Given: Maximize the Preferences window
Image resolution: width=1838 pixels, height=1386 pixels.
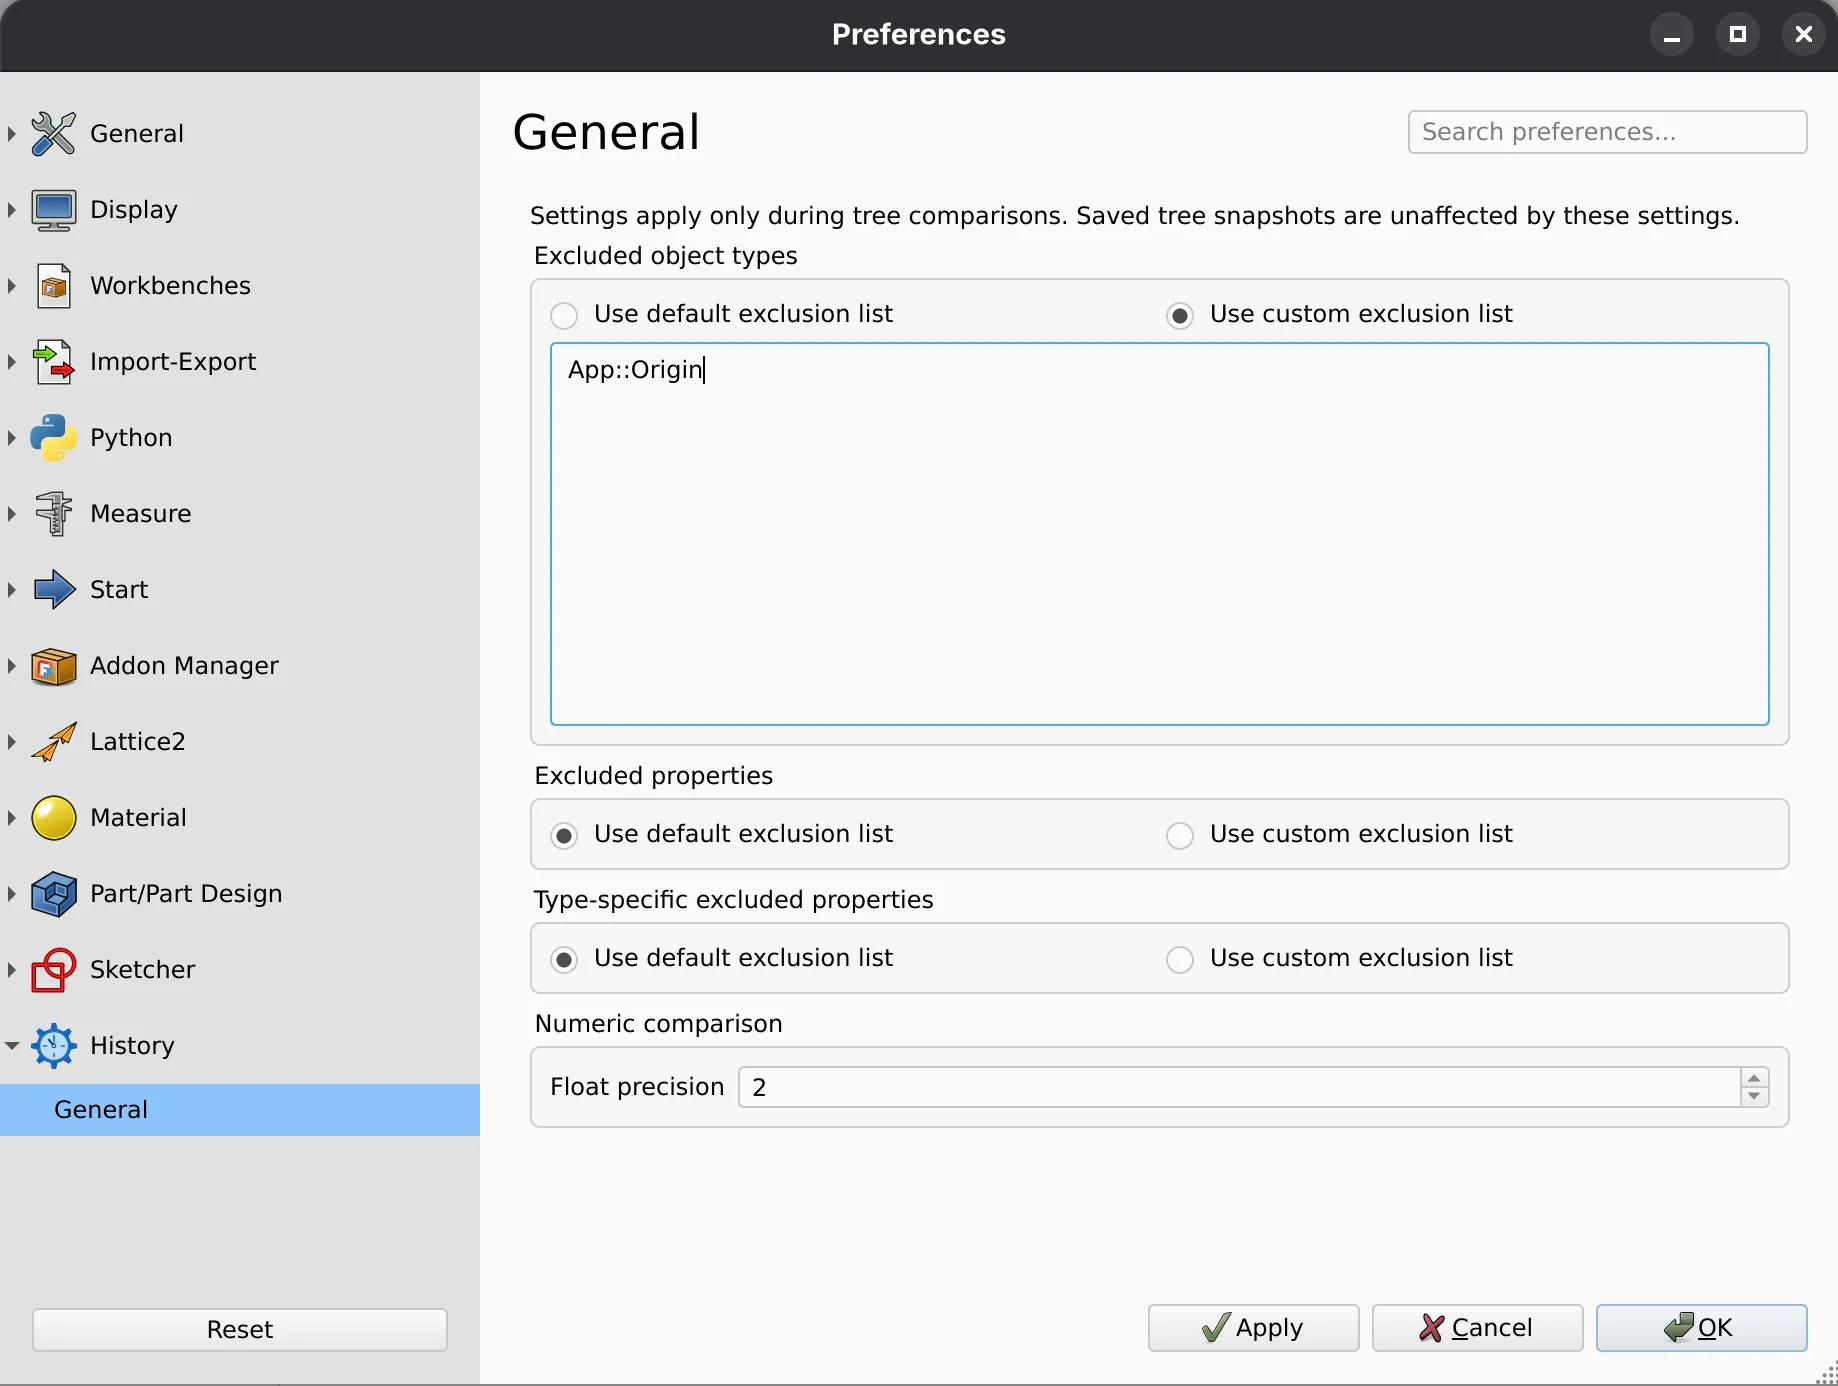Looking at the screenshot, I should 1738,35.
